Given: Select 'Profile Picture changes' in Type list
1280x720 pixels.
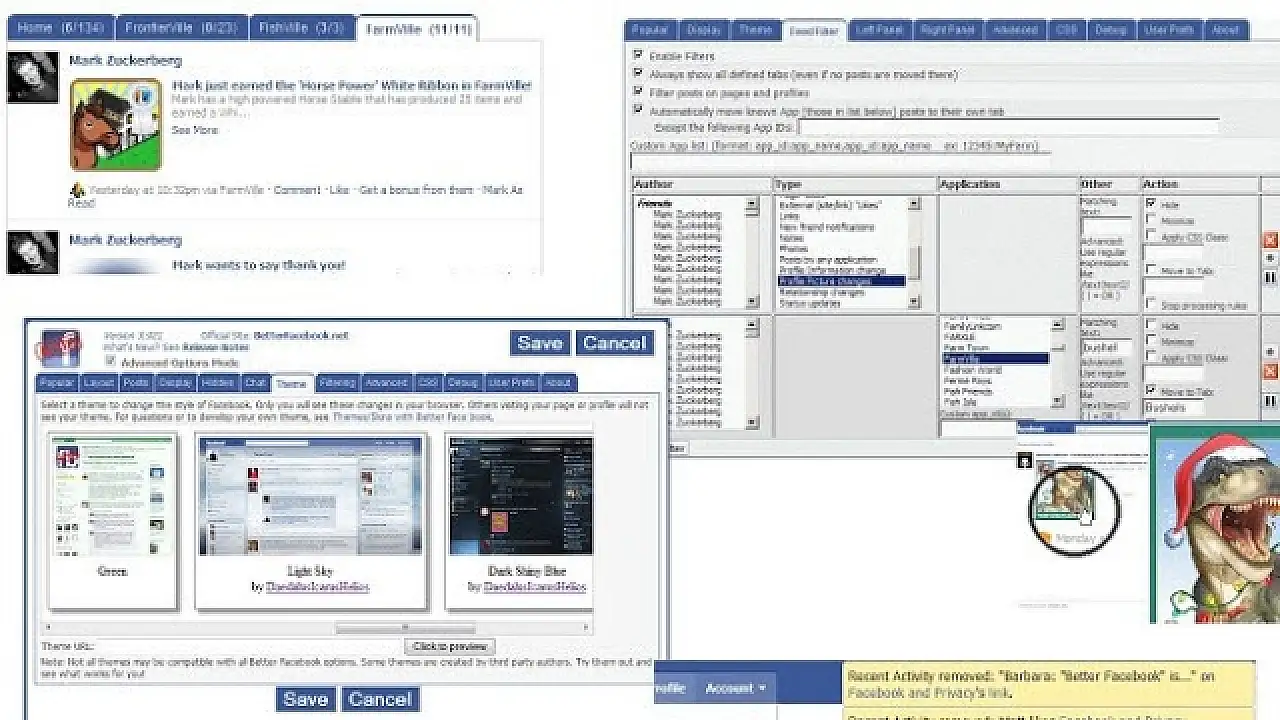Looking at the screenshot, I should tap(841, 281).
